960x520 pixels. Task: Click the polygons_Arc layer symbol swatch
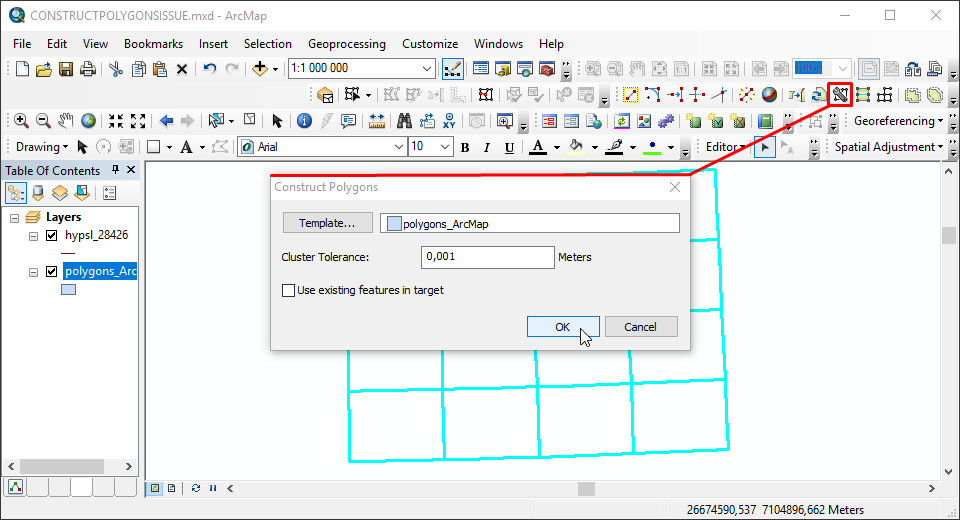[x=69, y=290]
